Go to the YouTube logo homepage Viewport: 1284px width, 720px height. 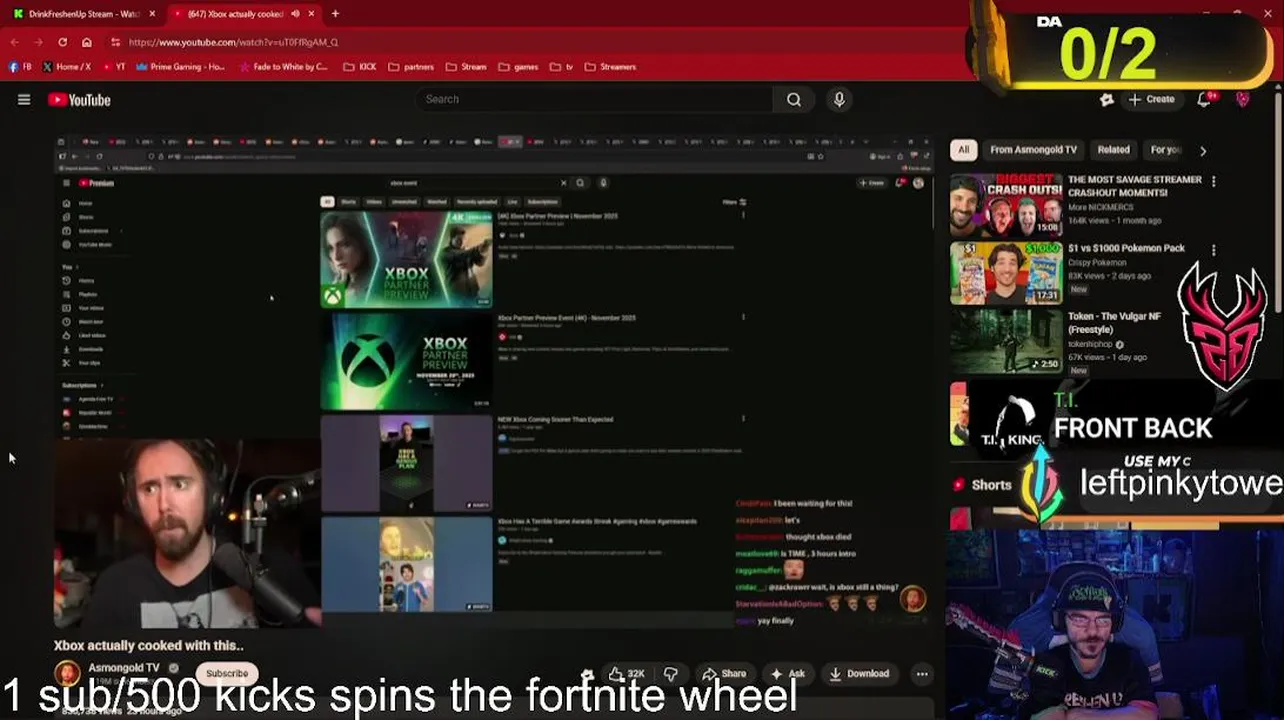79,99
